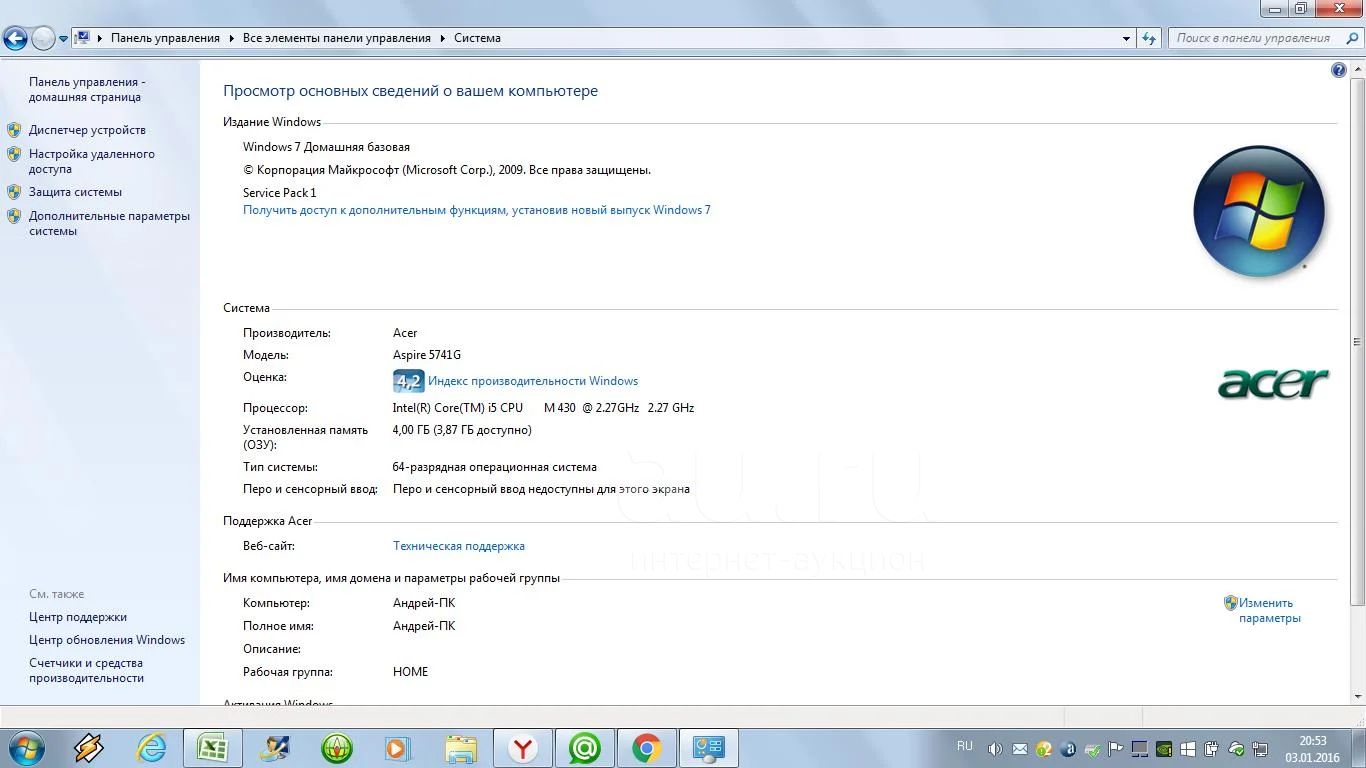Click the blue letter A tray icon
The width and height of the screenshot is (1366, 768).
tap(1067, 749)
